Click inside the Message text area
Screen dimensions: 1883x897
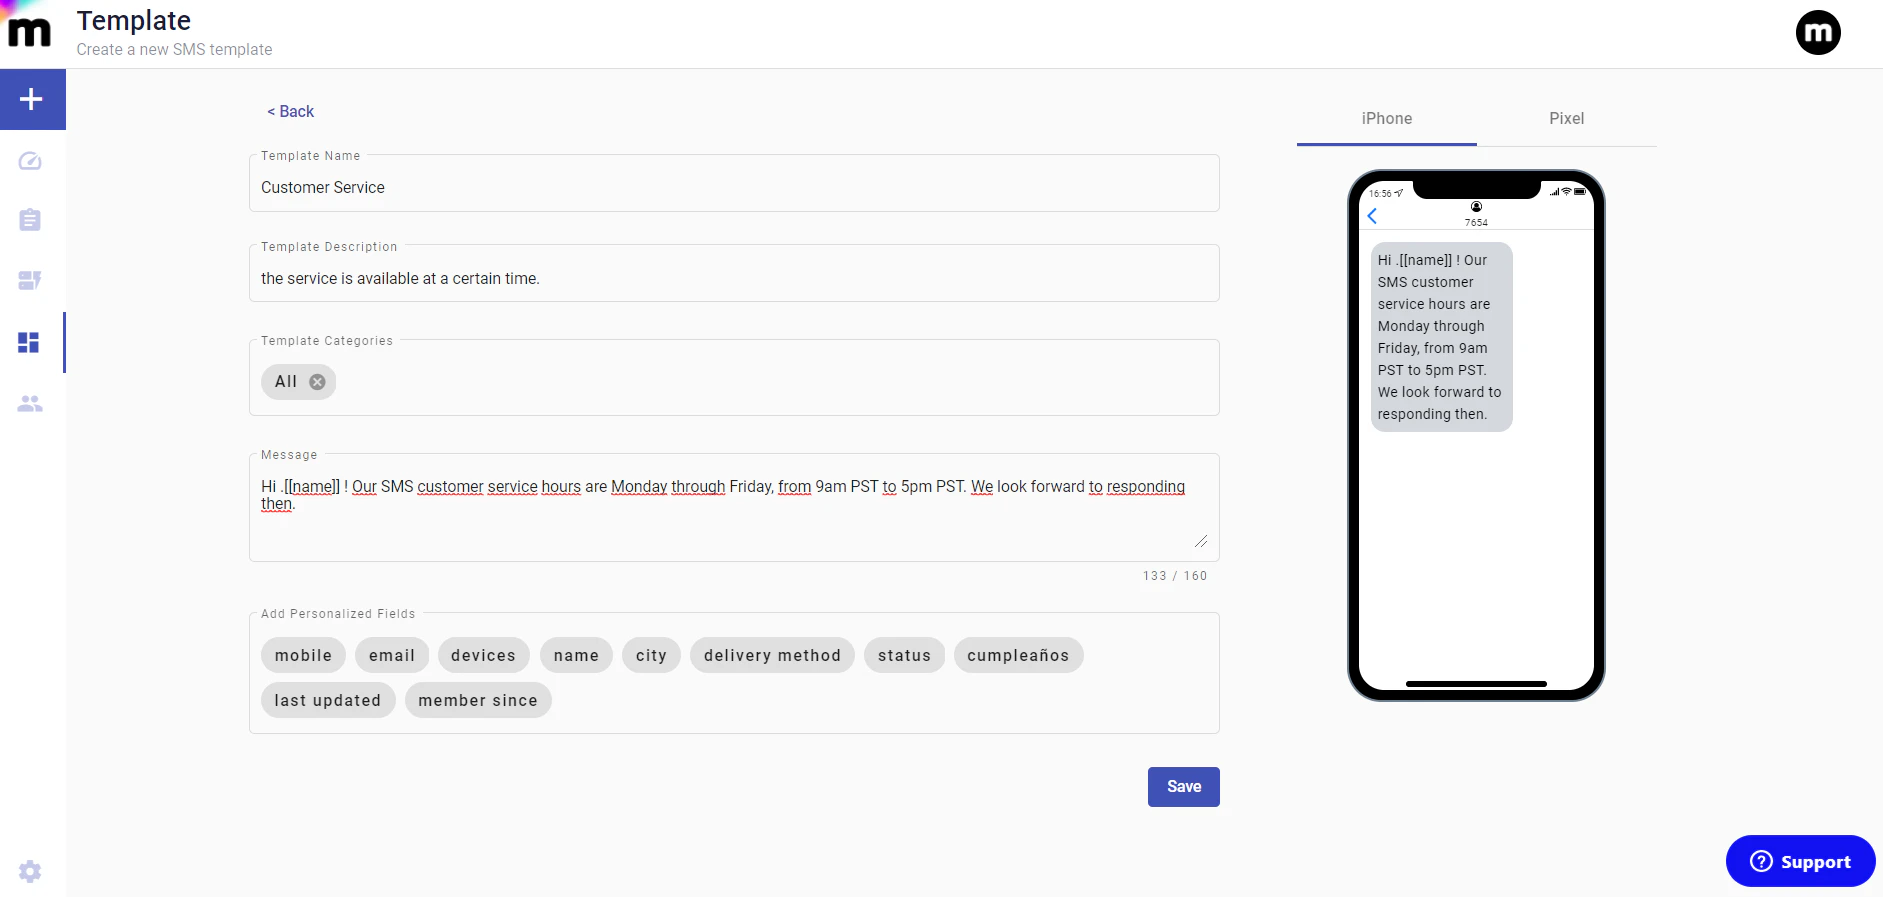click(734, 510)
